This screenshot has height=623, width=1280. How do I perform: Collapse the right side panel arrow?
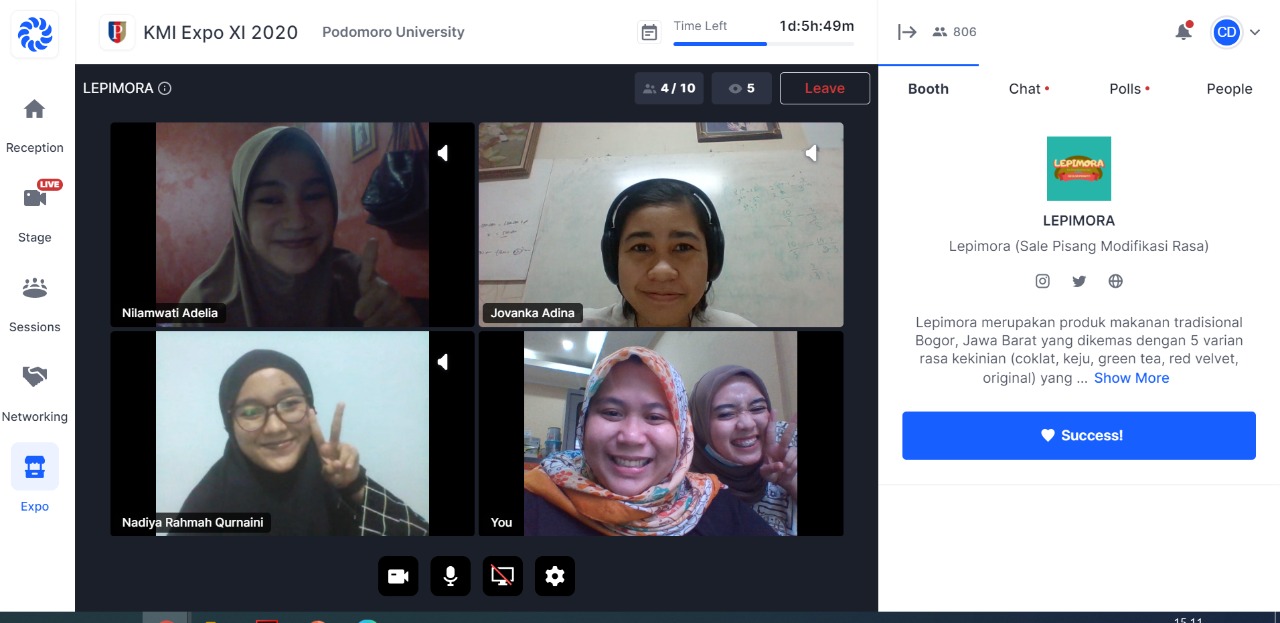click(907, 32)
